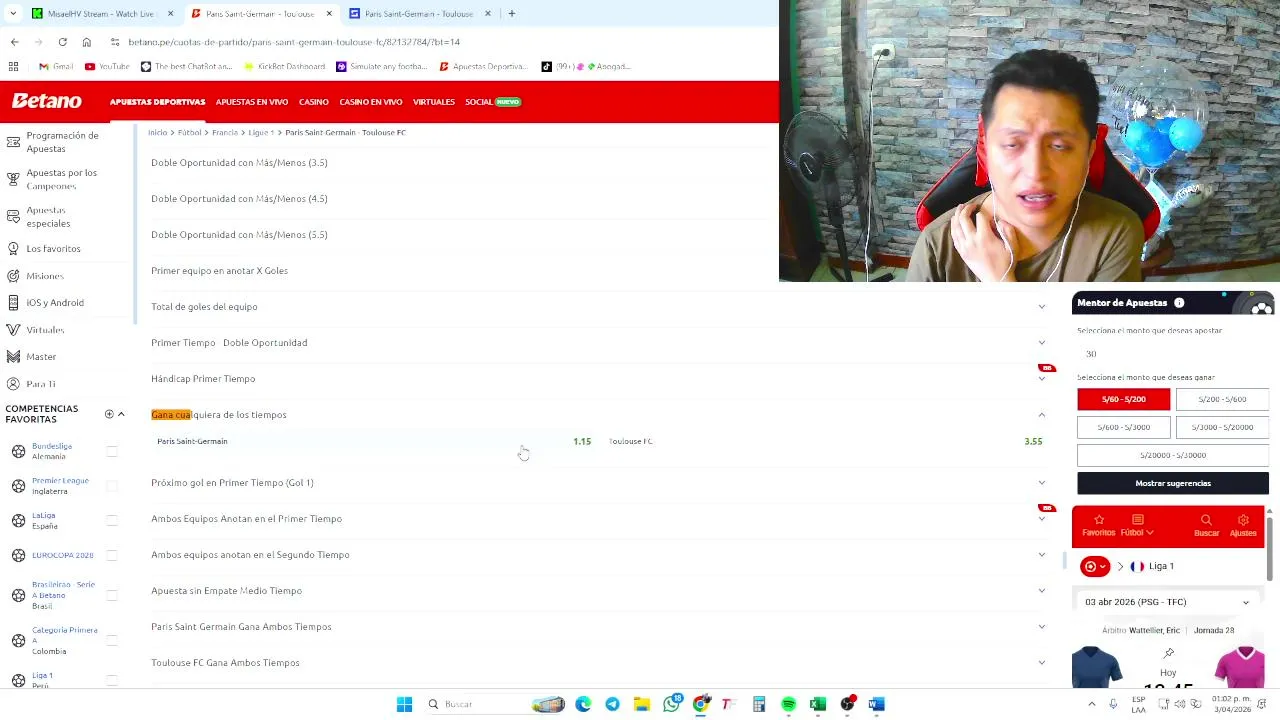Collapse Gana cualquiera de los tiempos market
Image resolution: width=1280 pixels, height=720 pixels.
click(1041, 414)
